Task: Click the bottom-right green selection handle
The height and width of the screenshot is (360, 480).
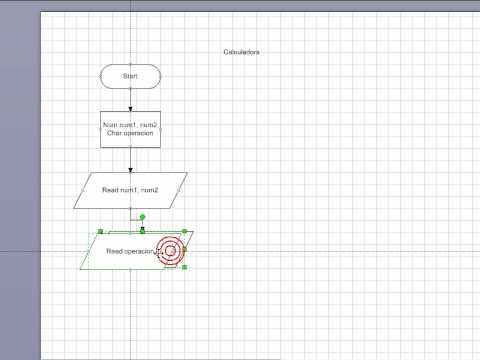Action: (x=185, y=267)
